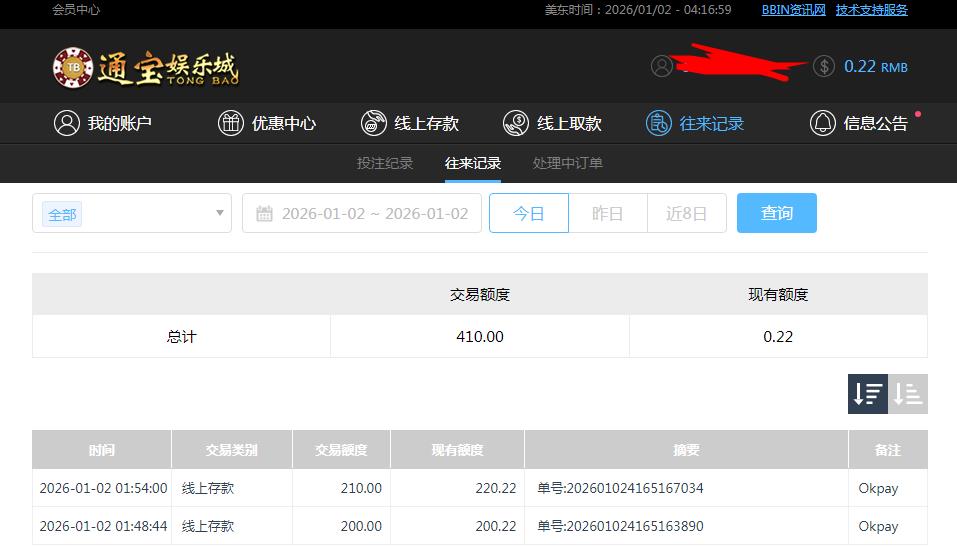Screen dimensions: 957x547
Task: Switch to the 往来记录 sub-tab
Action: click(473, 163)
